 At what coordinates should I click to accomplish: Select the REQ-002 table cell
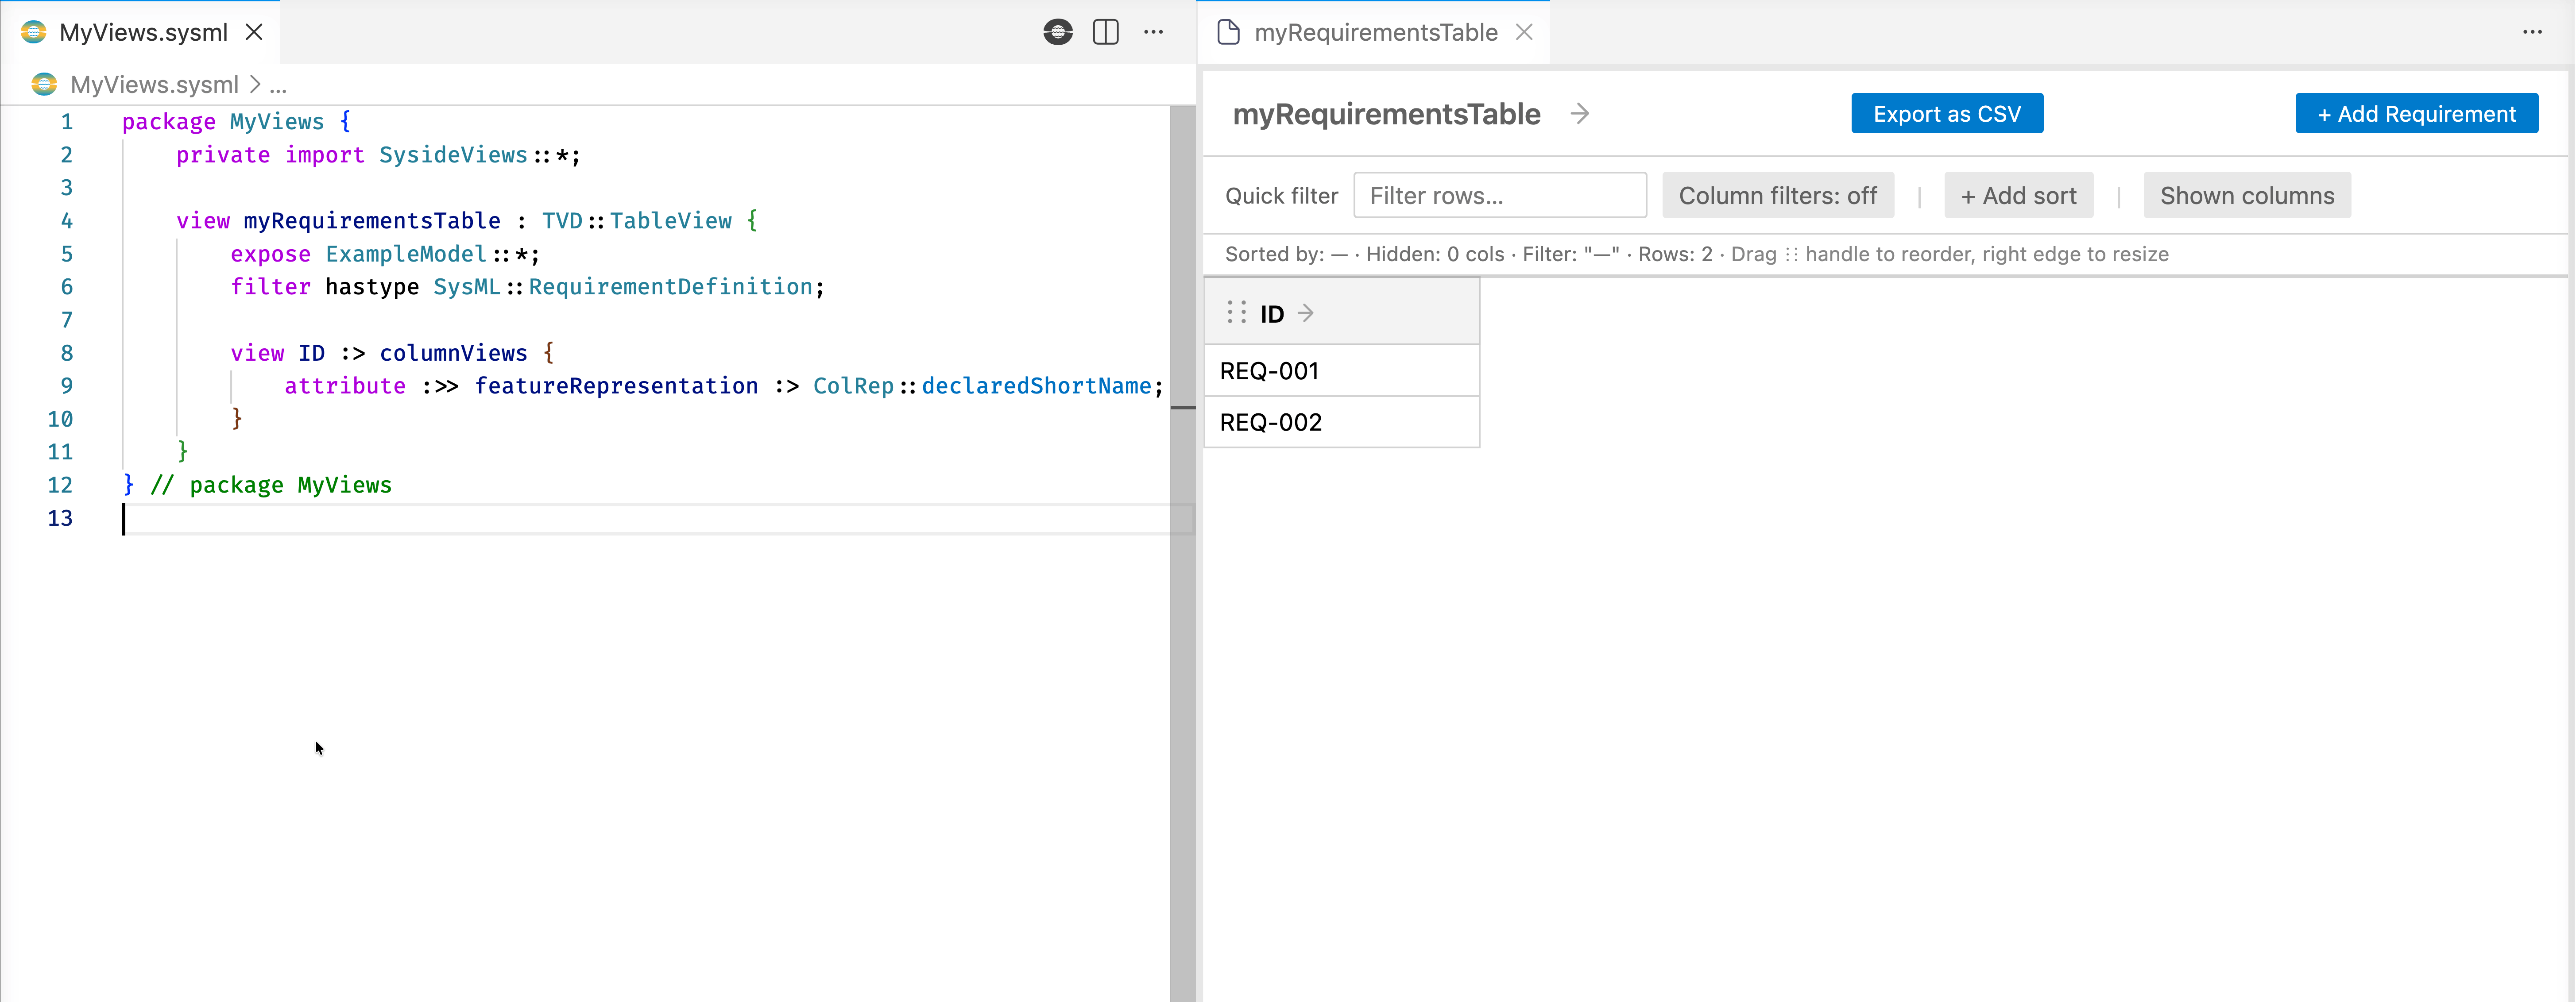click(1342, 422)
